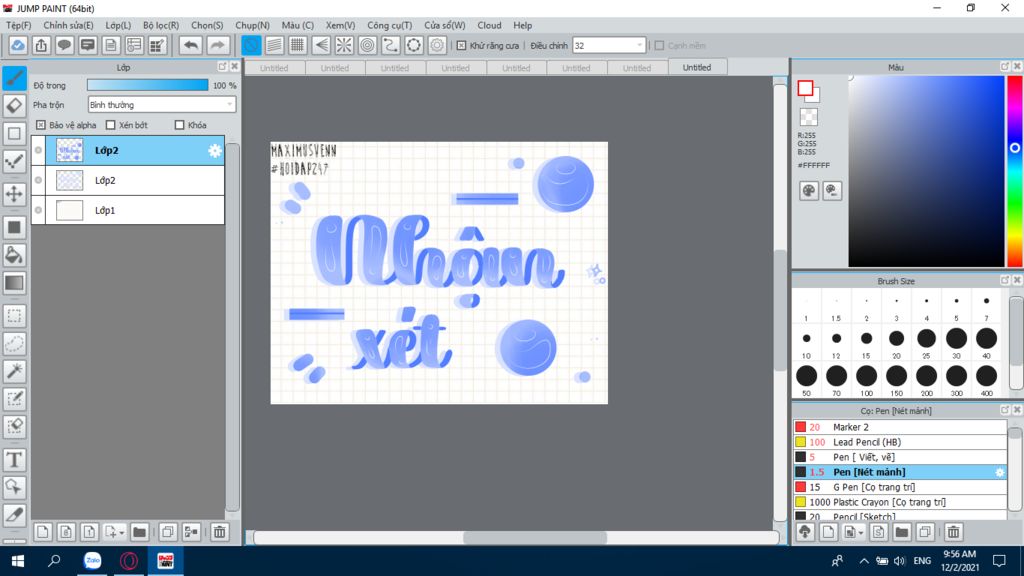This screenshot has width=1024, height=576.
Task: Toggle Khử răng cưa checkbox
Action: point(461,46)
